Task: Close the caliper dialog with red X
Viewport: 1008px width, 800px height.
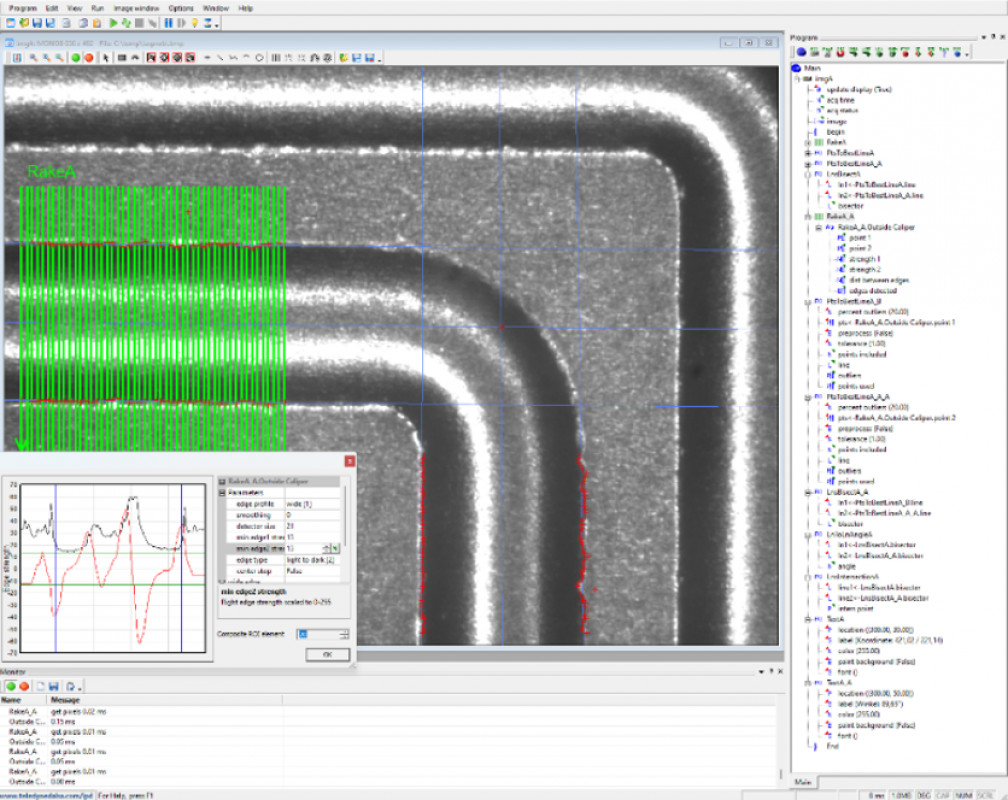Action: point(350,460)
